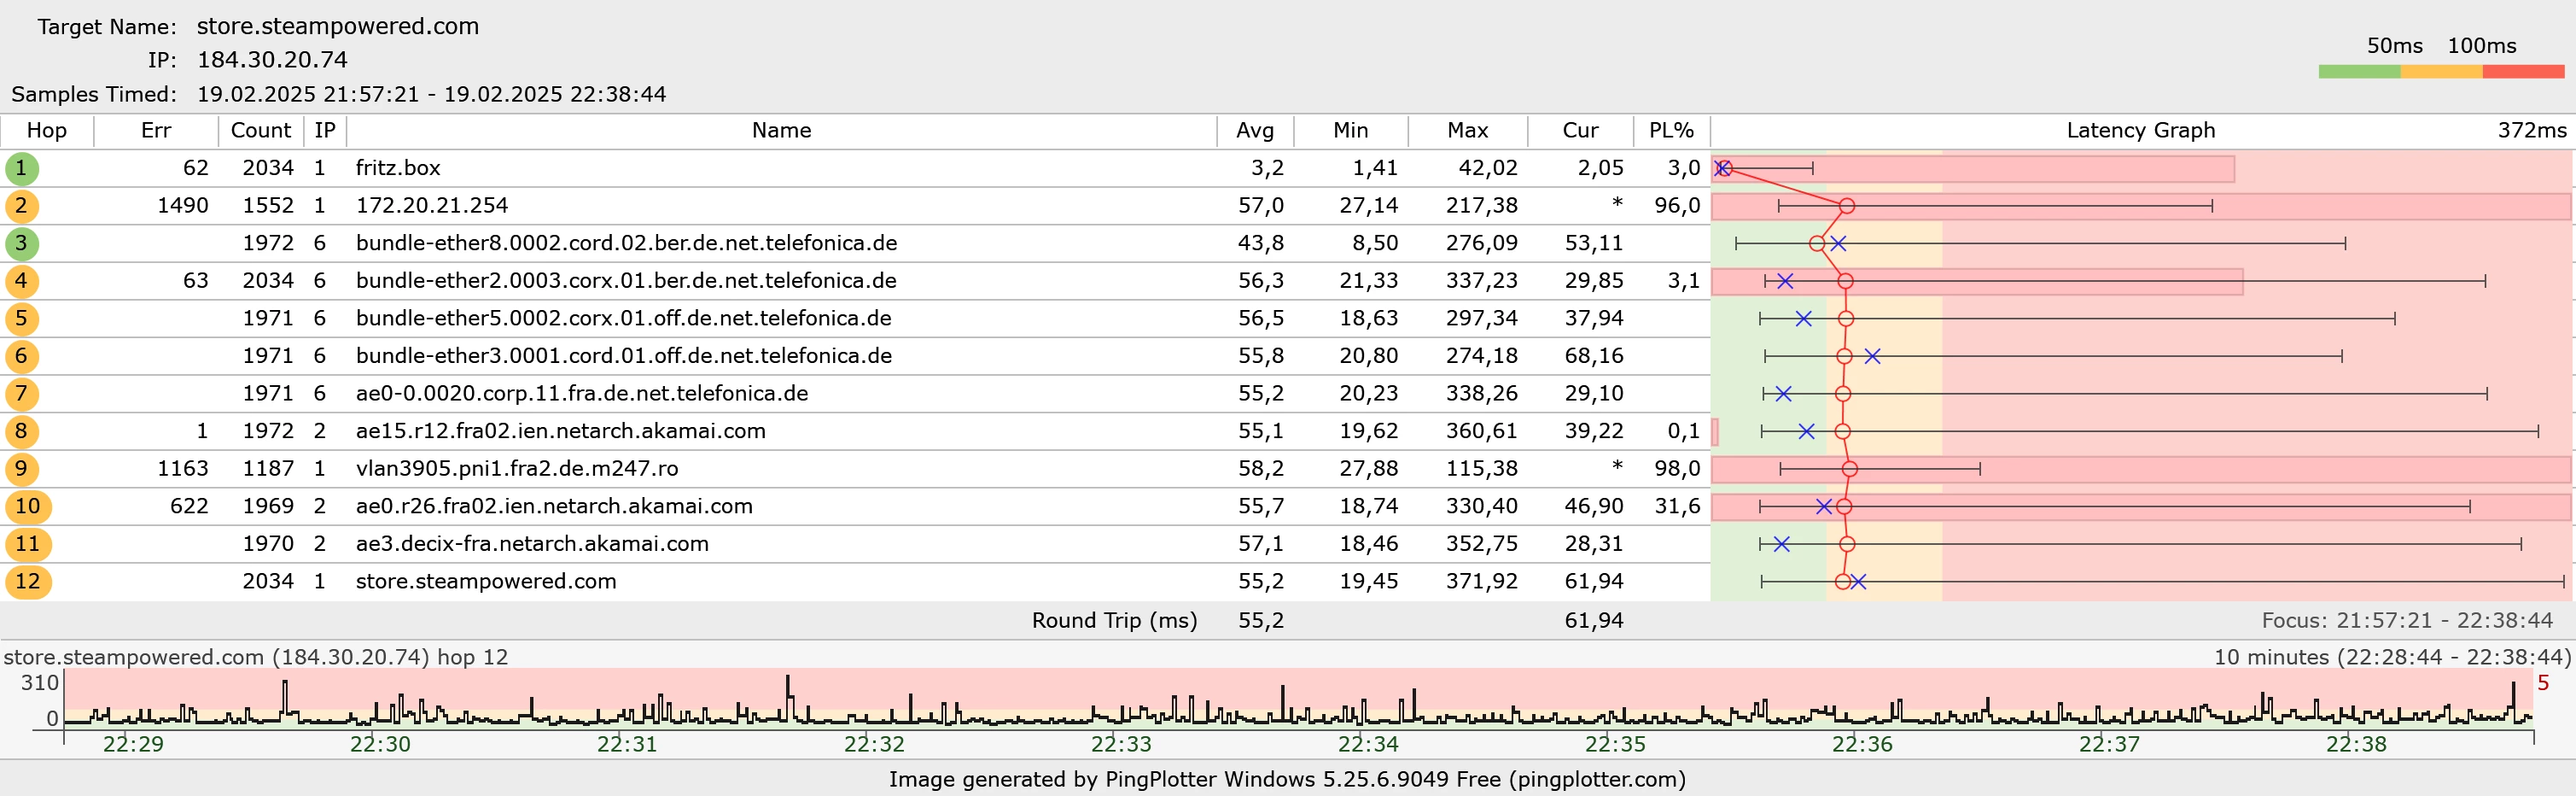Click the hop 12 circle icon

coord(28,581)
